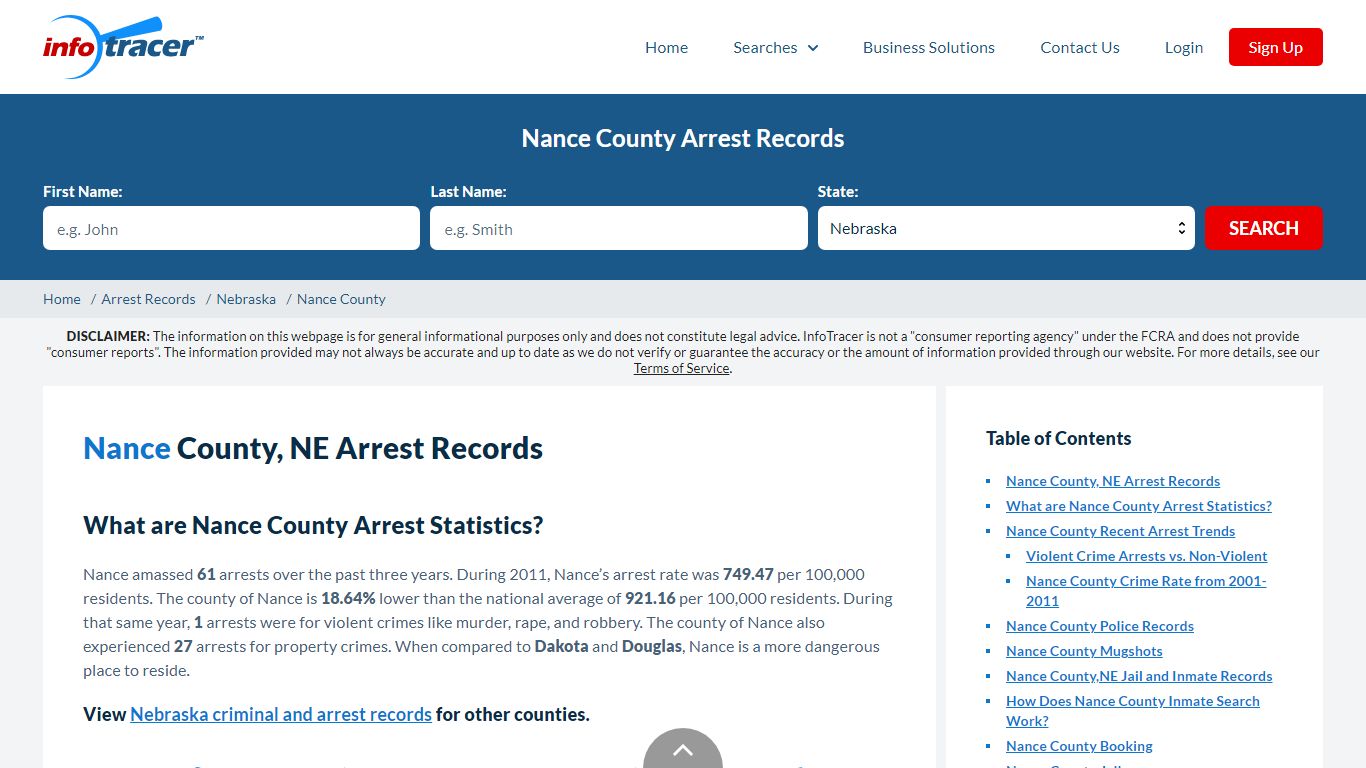Image resolution: width=1366 pixels, height=768 pixels.
Task: Click the State: label
Action: click(838, 191)
